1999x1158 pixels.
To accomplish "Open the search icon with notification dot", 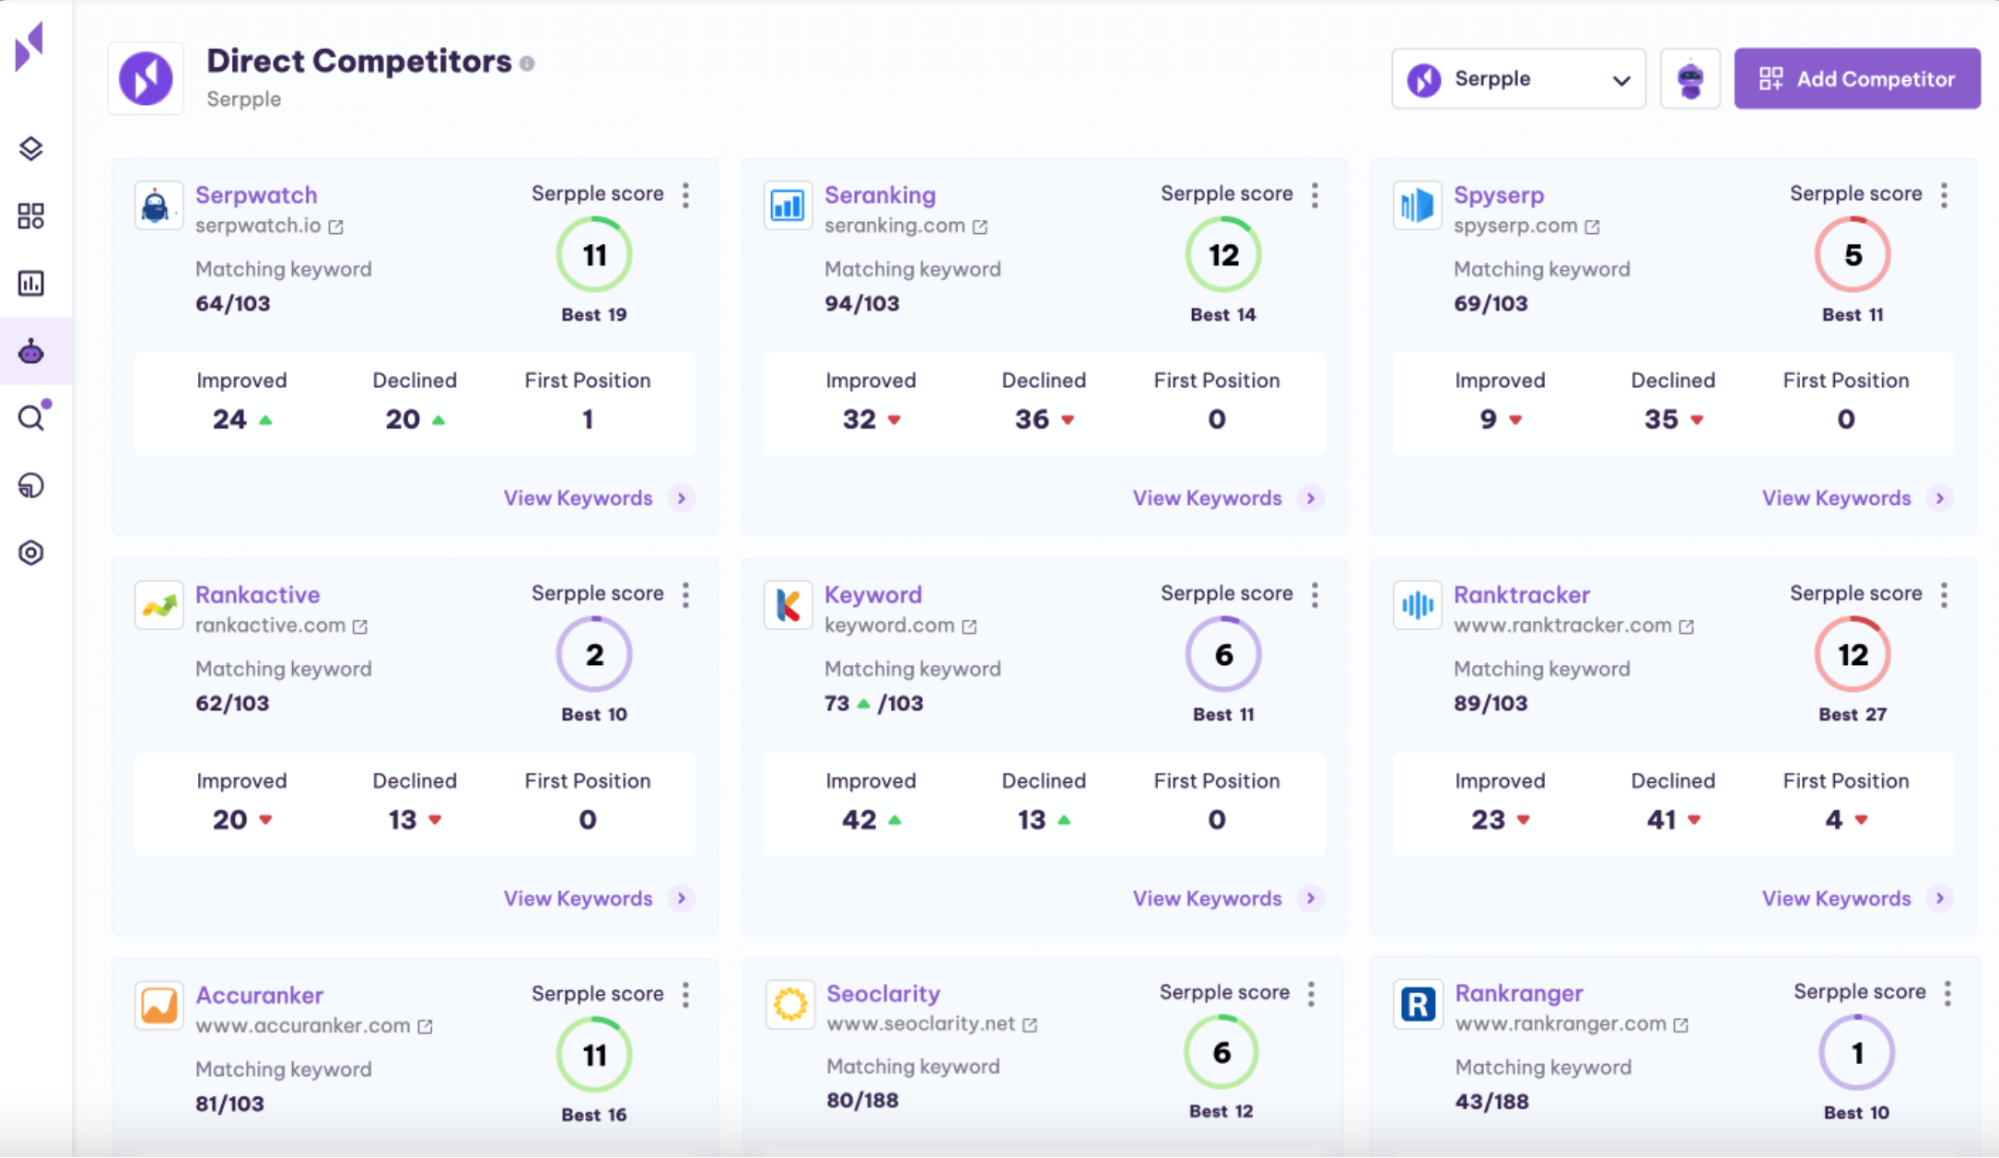I will (33, 416).
